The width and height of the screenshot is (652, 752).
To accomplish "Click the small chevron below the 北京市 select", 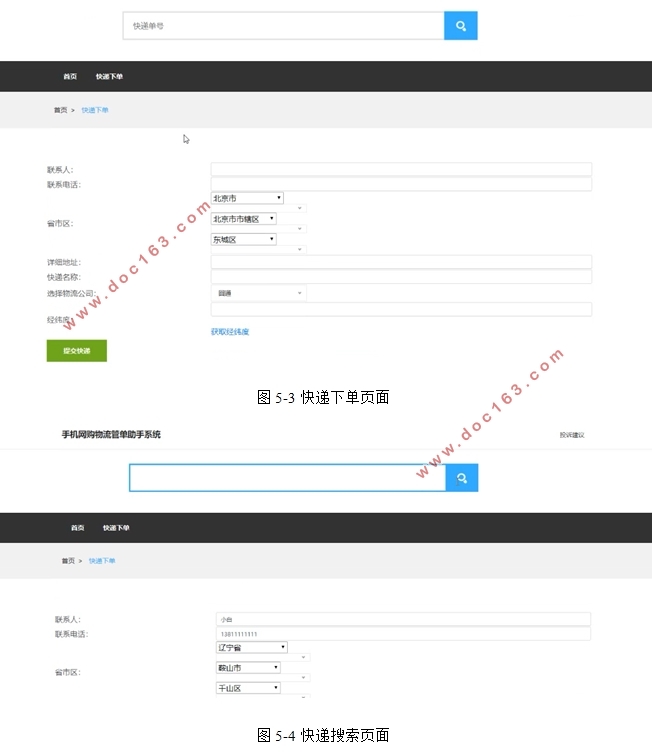I will [299, 208].
